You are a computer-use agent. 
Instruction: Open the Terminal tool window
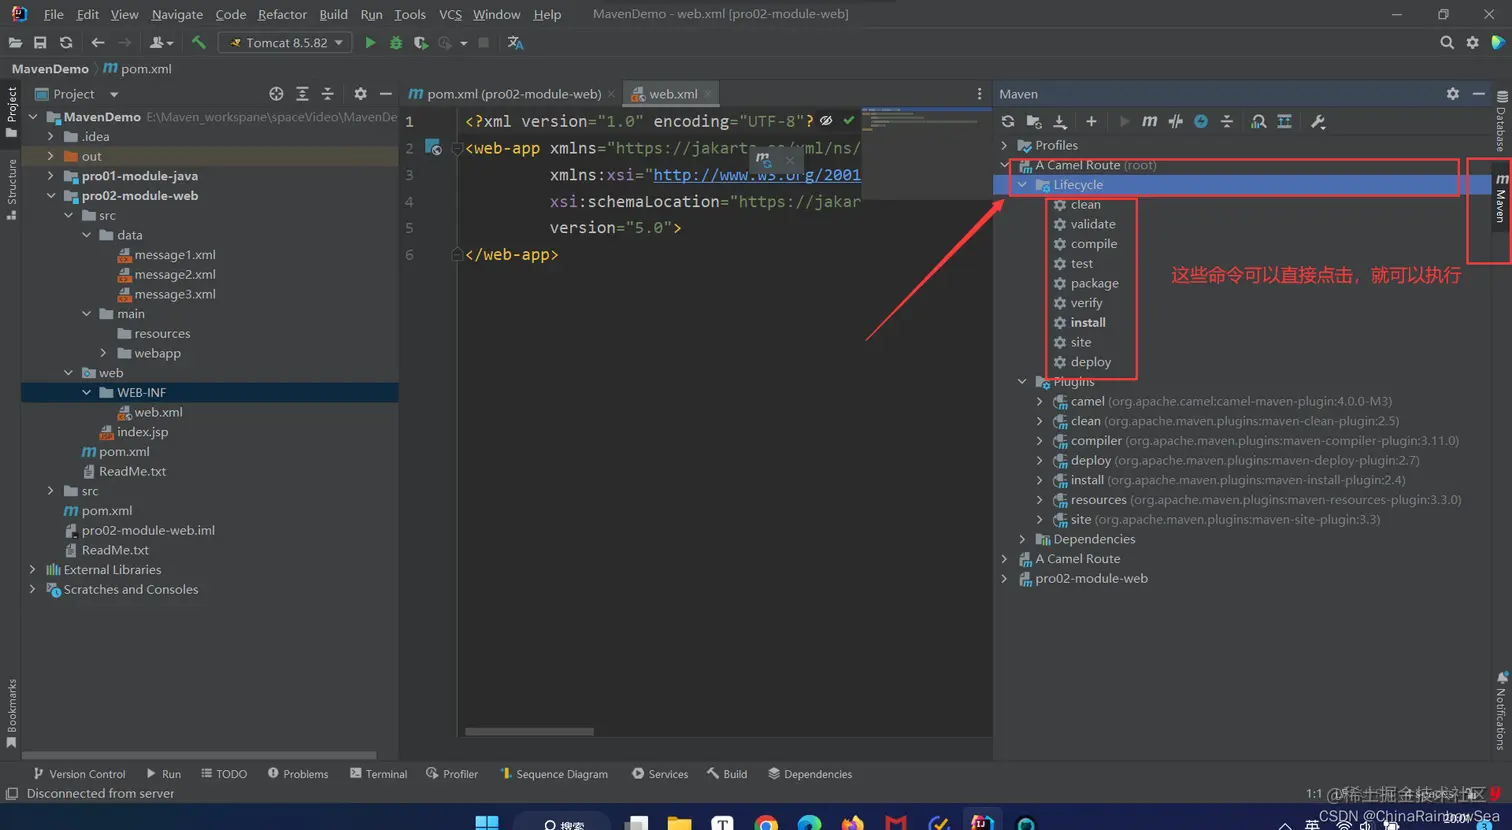click(378, 774)
